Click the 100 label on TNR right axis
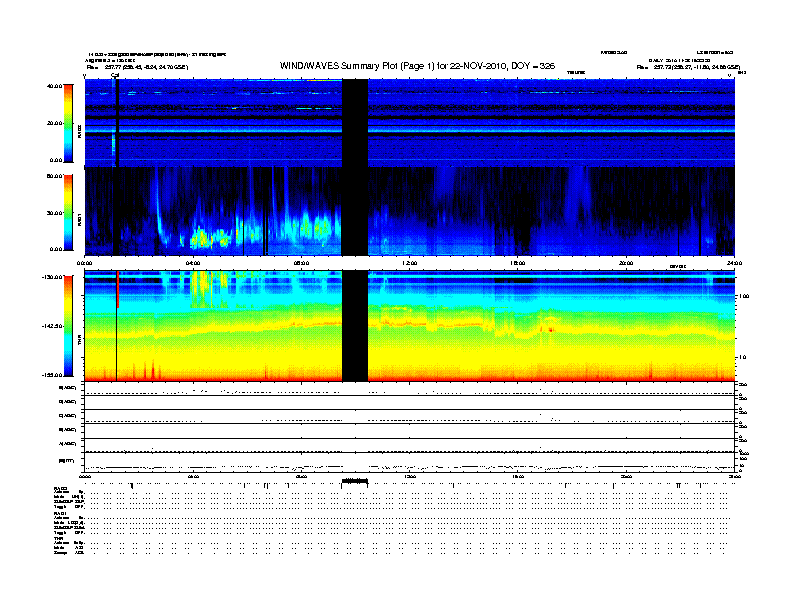 click(x=743, y=296)
